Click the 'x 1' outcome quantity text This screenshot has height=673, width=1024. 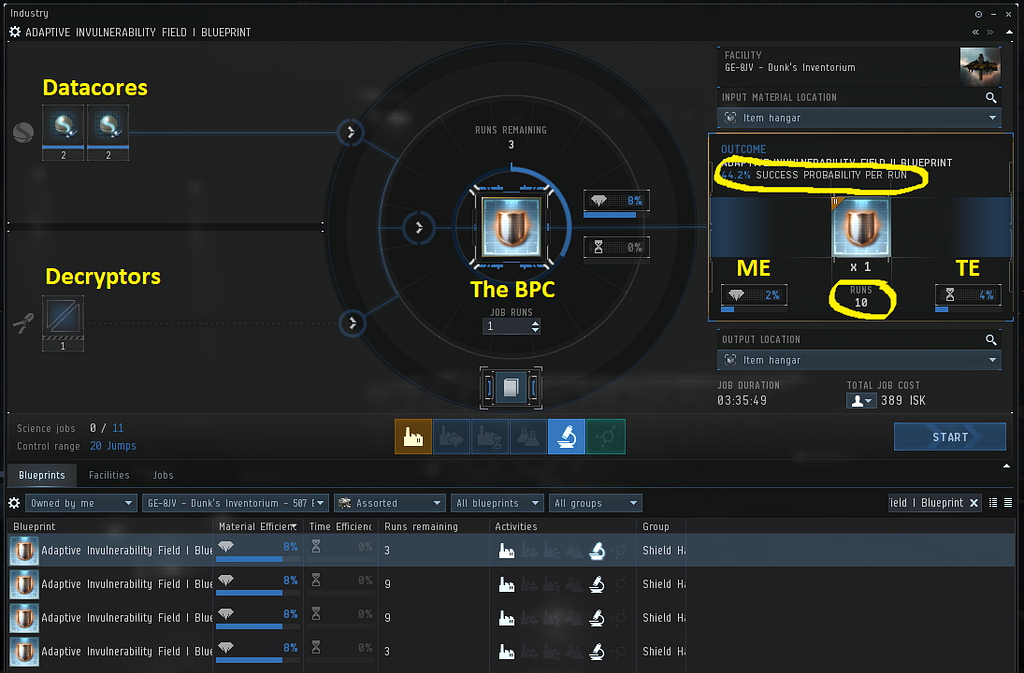pos(861,267)
